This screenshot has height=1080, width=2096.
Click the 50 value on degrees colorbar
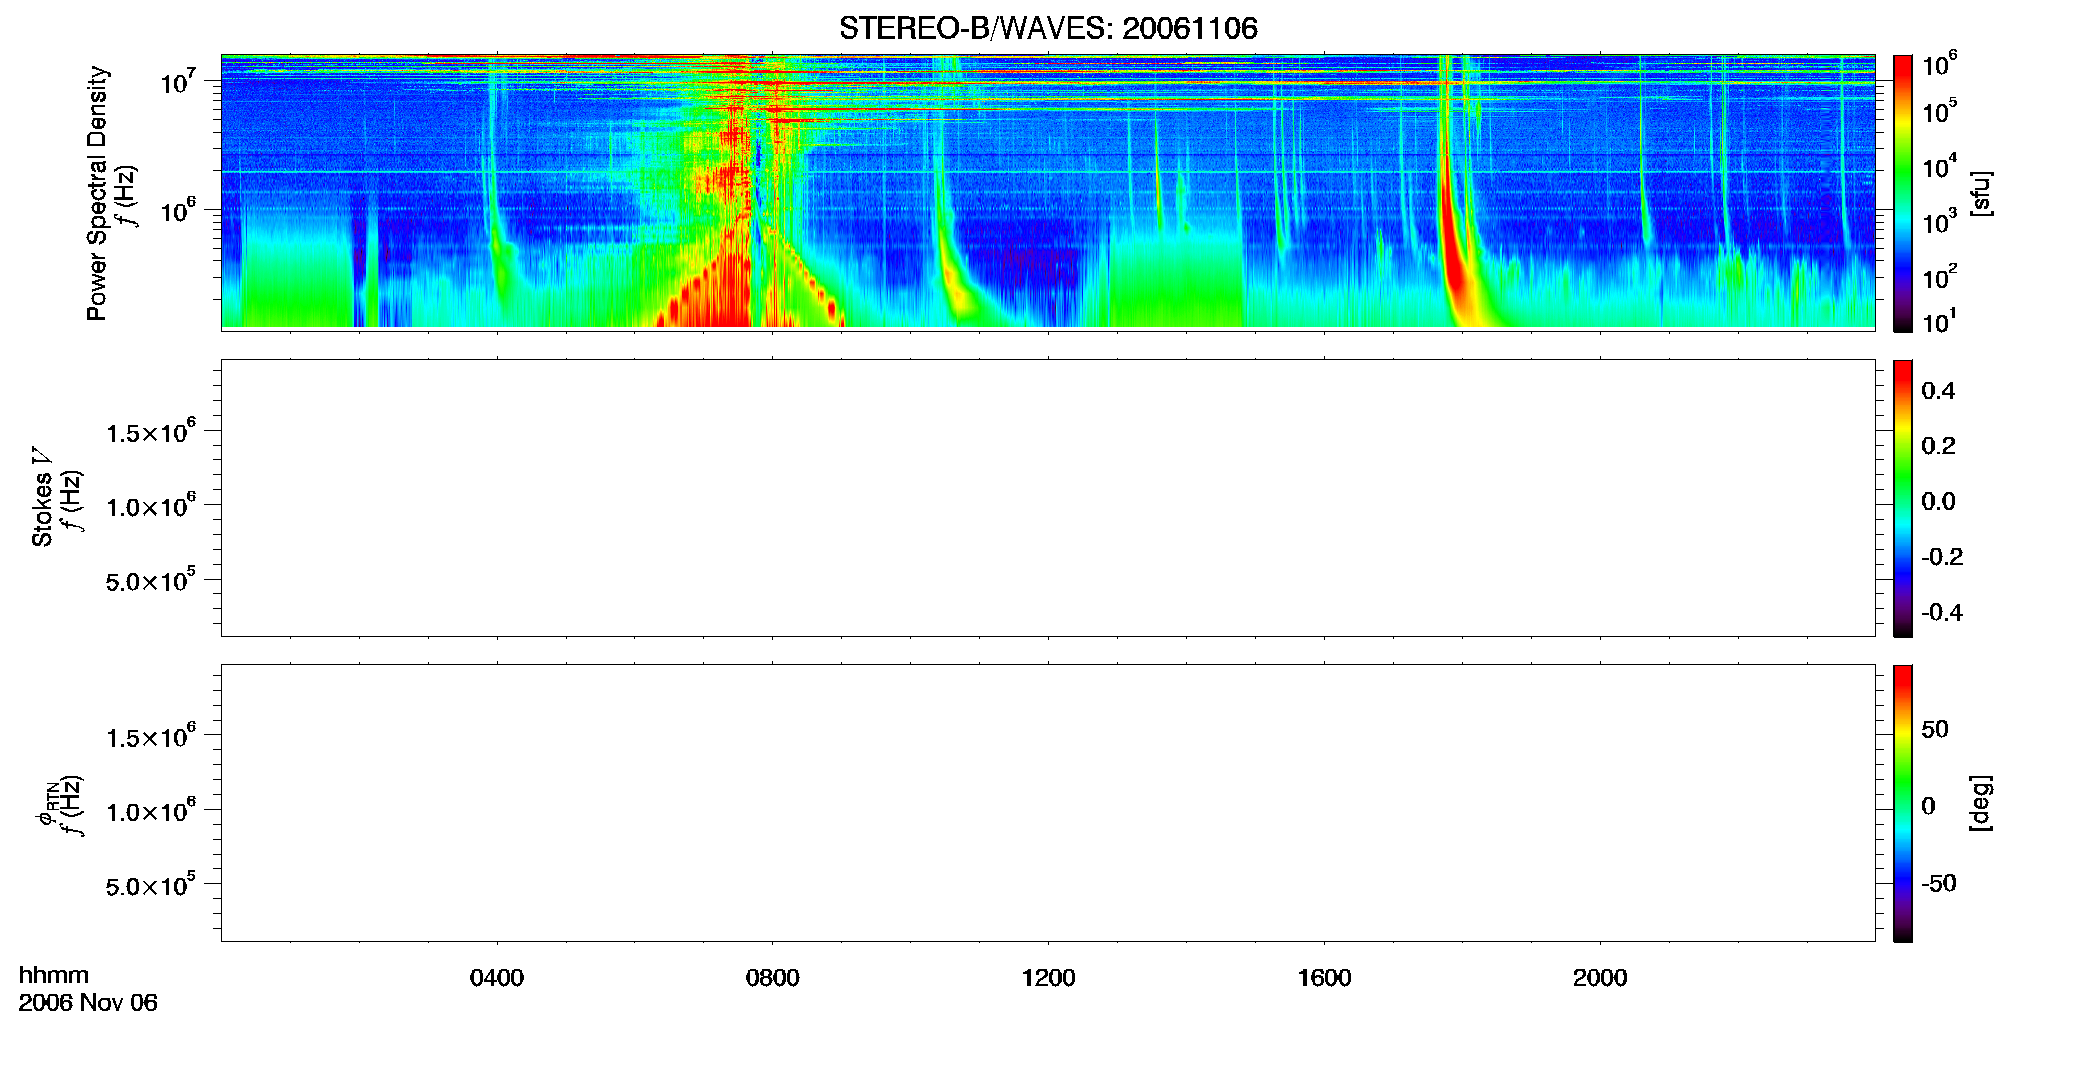point(1935,729)
